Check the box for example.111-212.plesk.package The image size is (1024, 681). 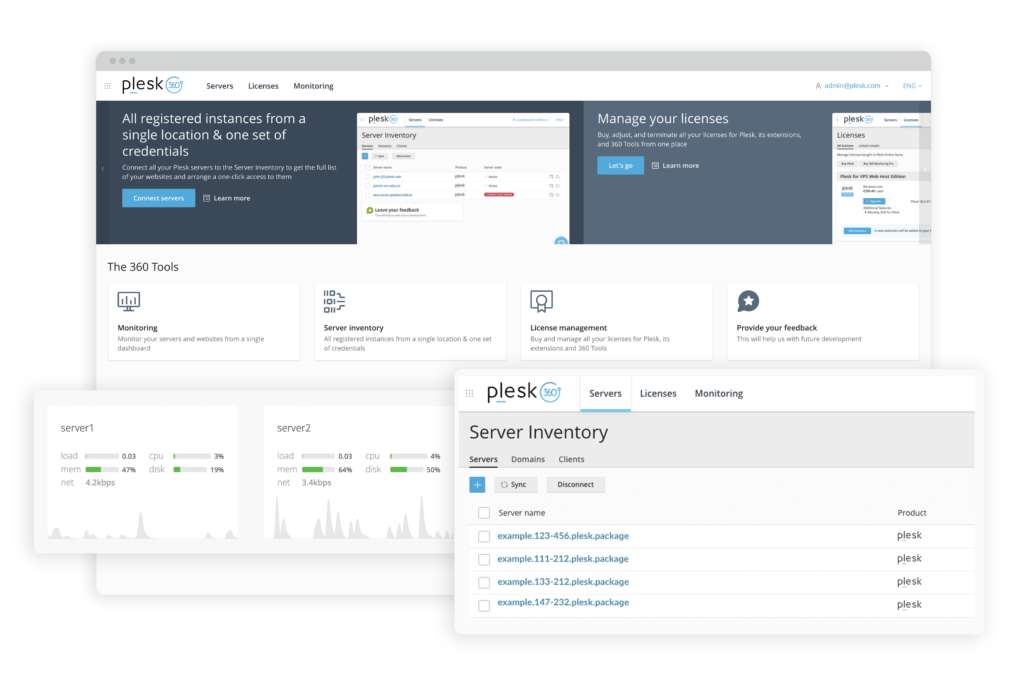pos(484,560)
